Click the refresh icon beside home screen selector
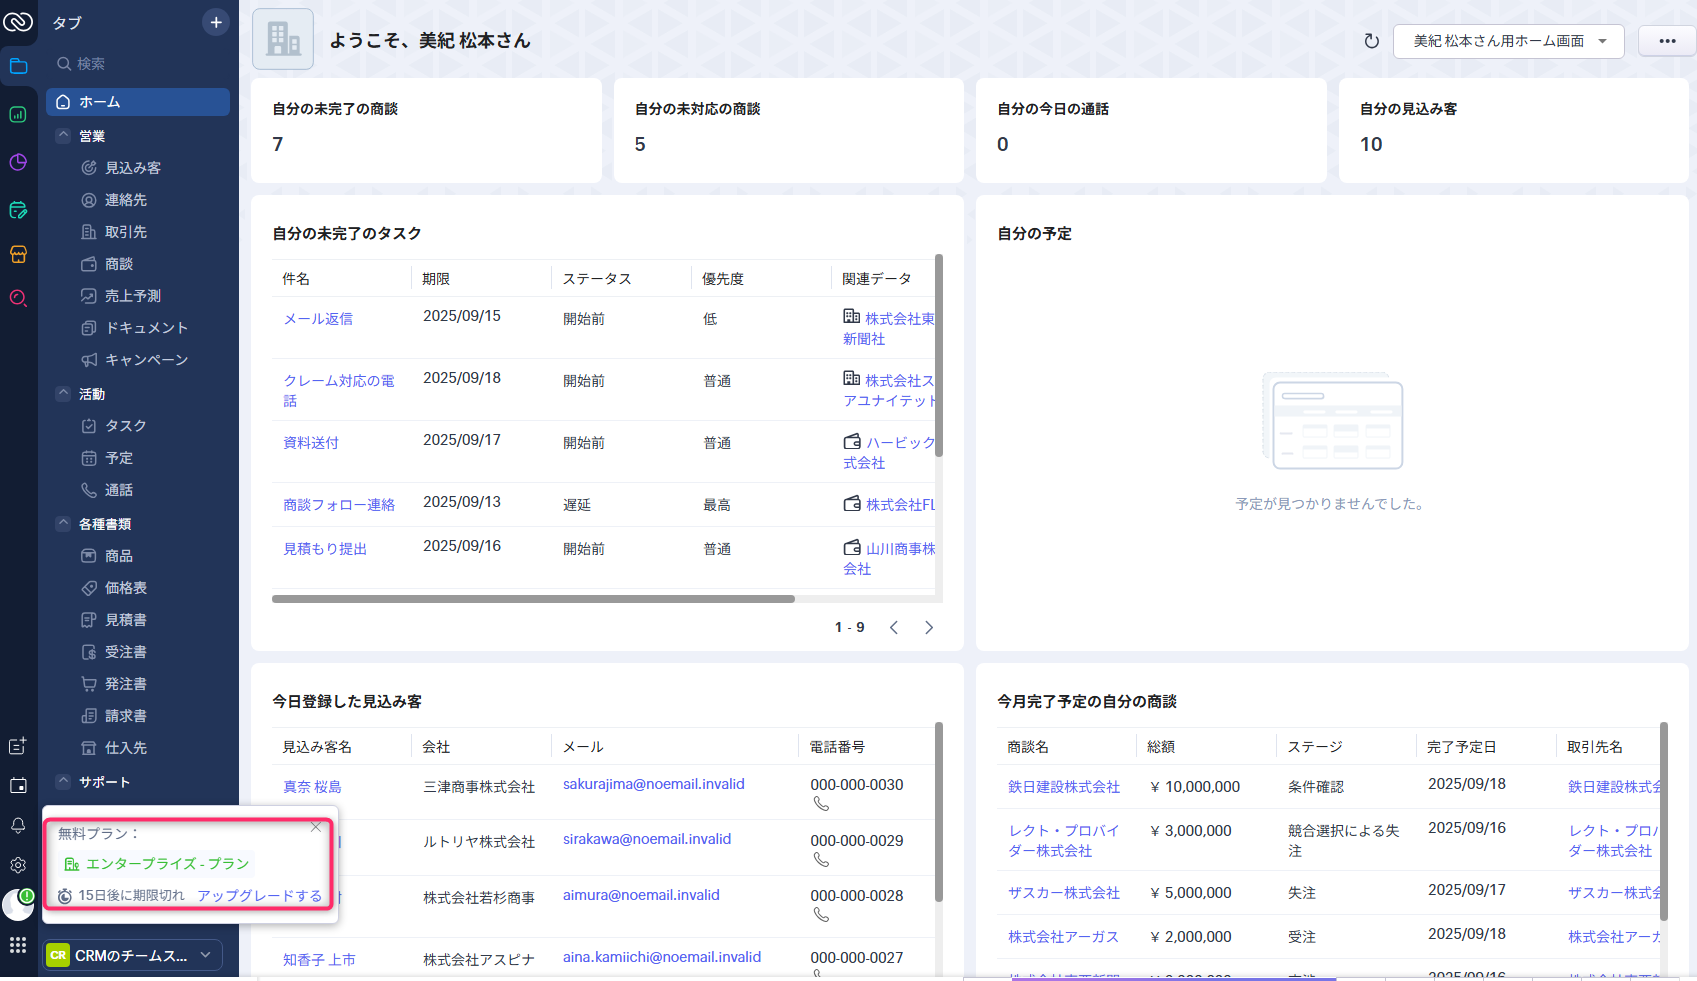1697x981 pixels. (x=1371, y=41)
